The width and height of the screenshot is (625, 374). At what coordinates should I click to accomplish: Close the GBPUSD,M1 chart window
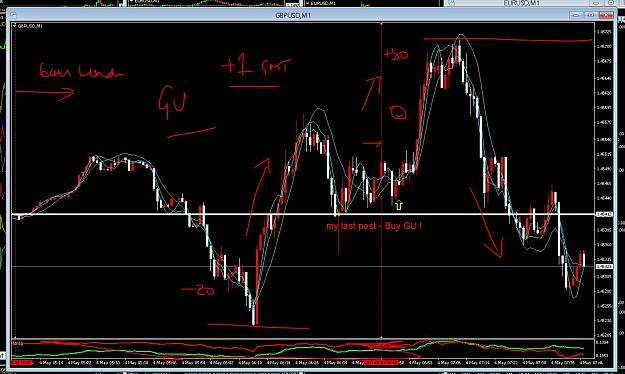[x=606, y=15]
